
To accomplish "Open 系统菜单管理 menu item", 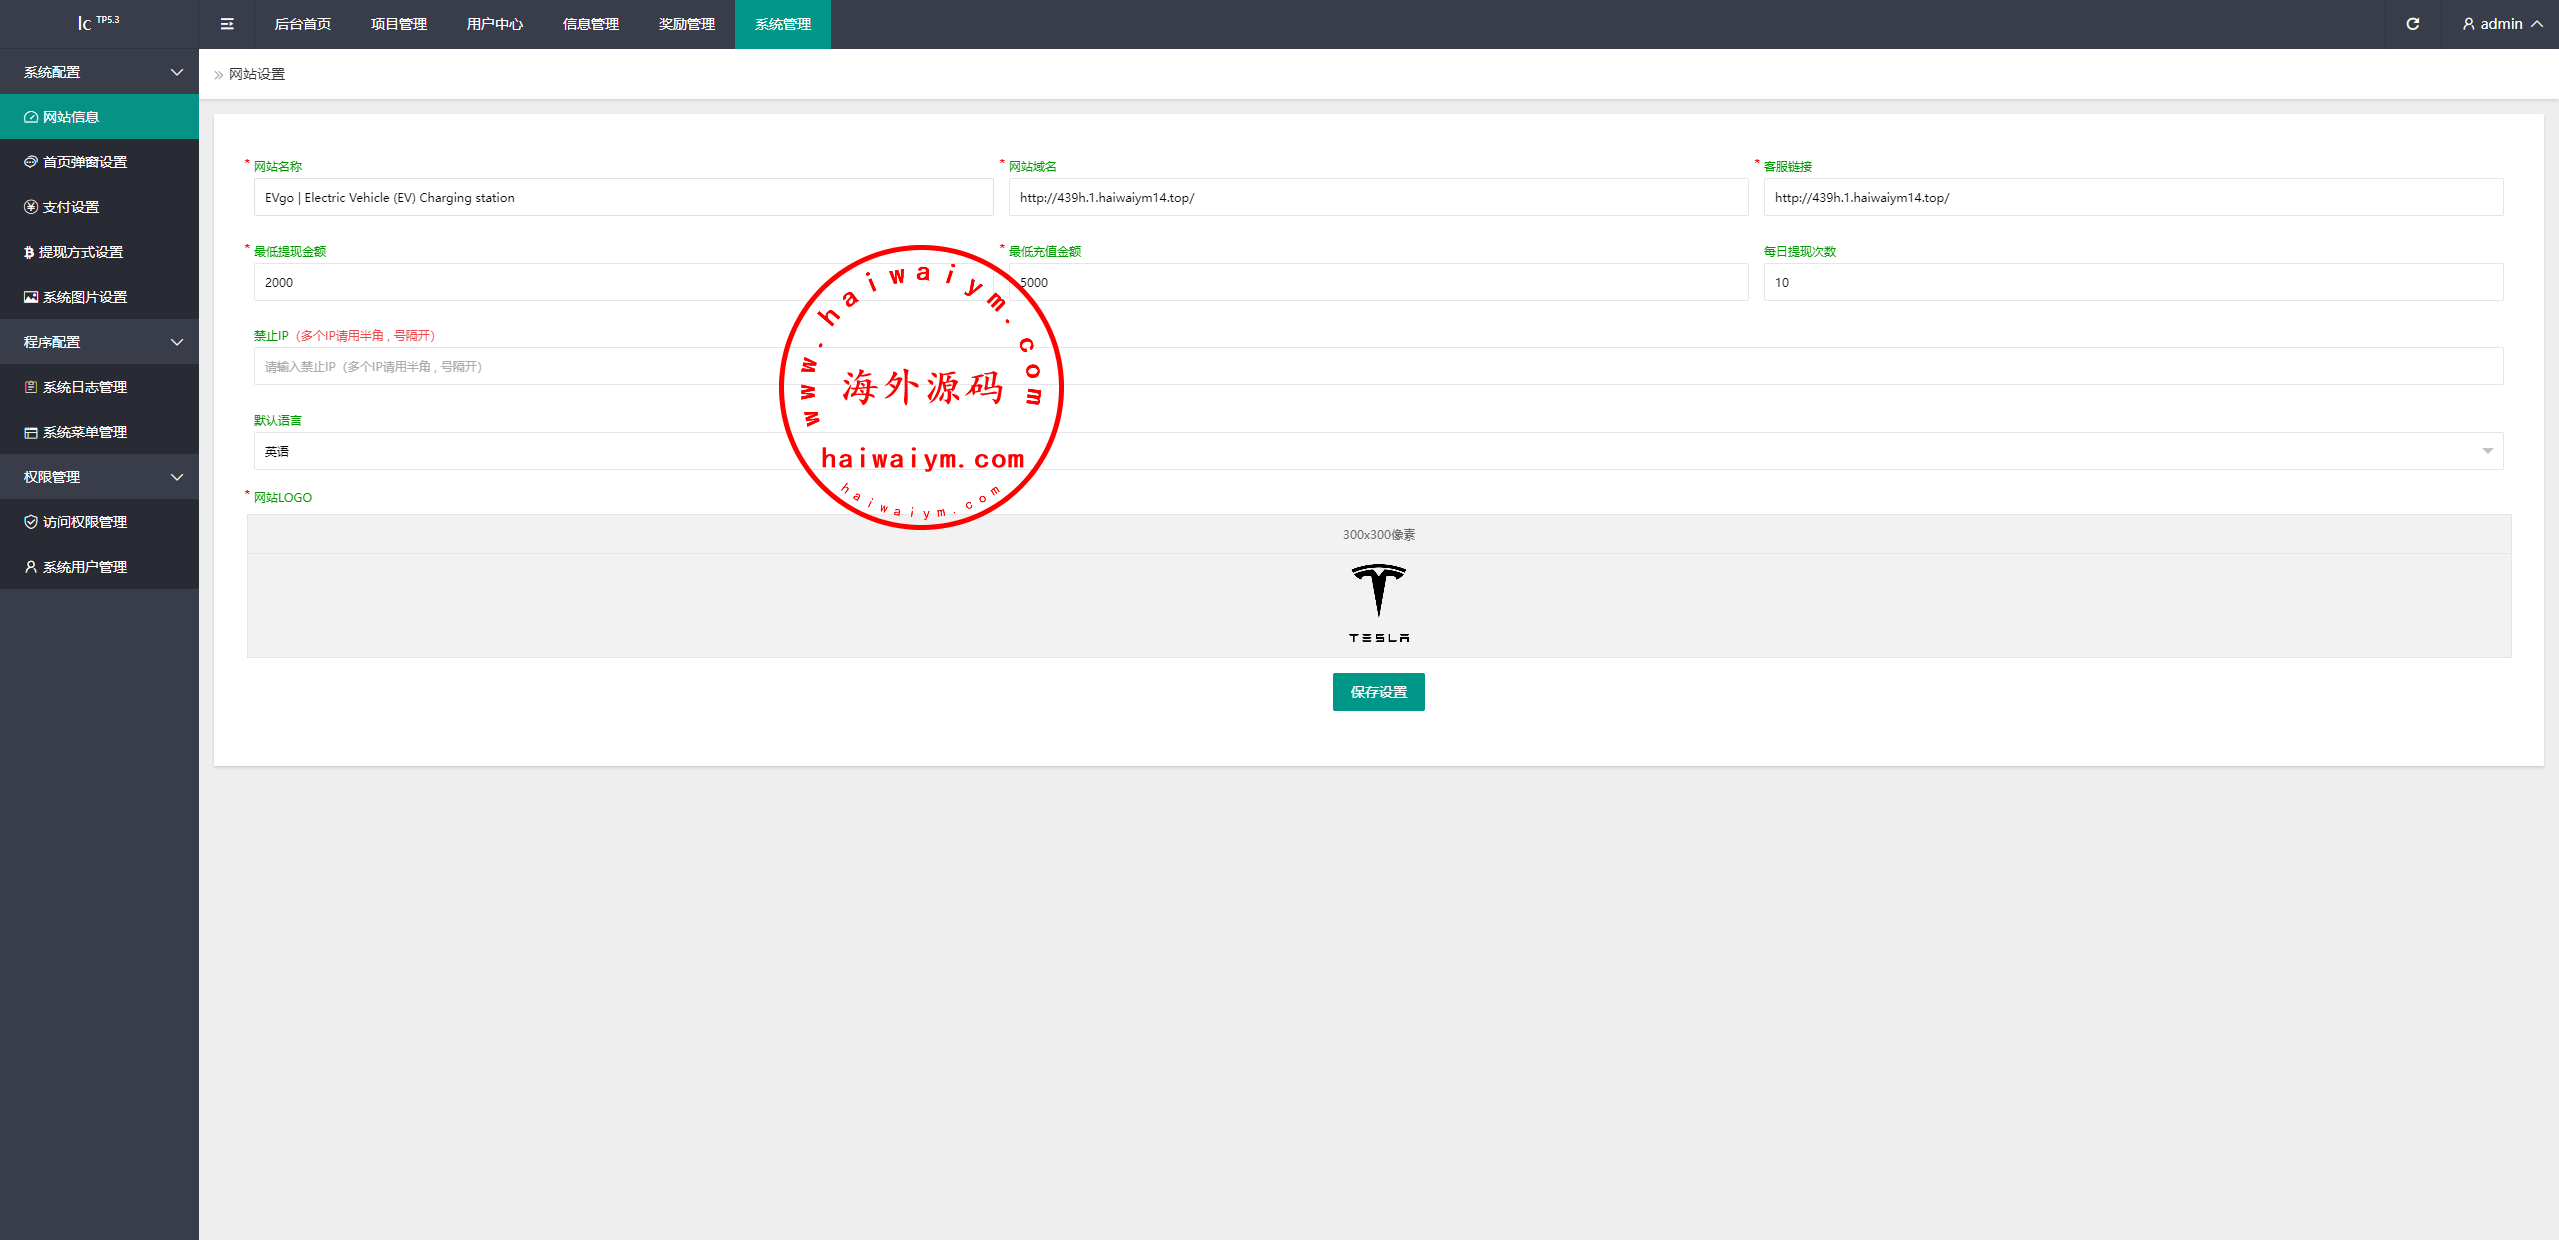I will click(84, 432).
